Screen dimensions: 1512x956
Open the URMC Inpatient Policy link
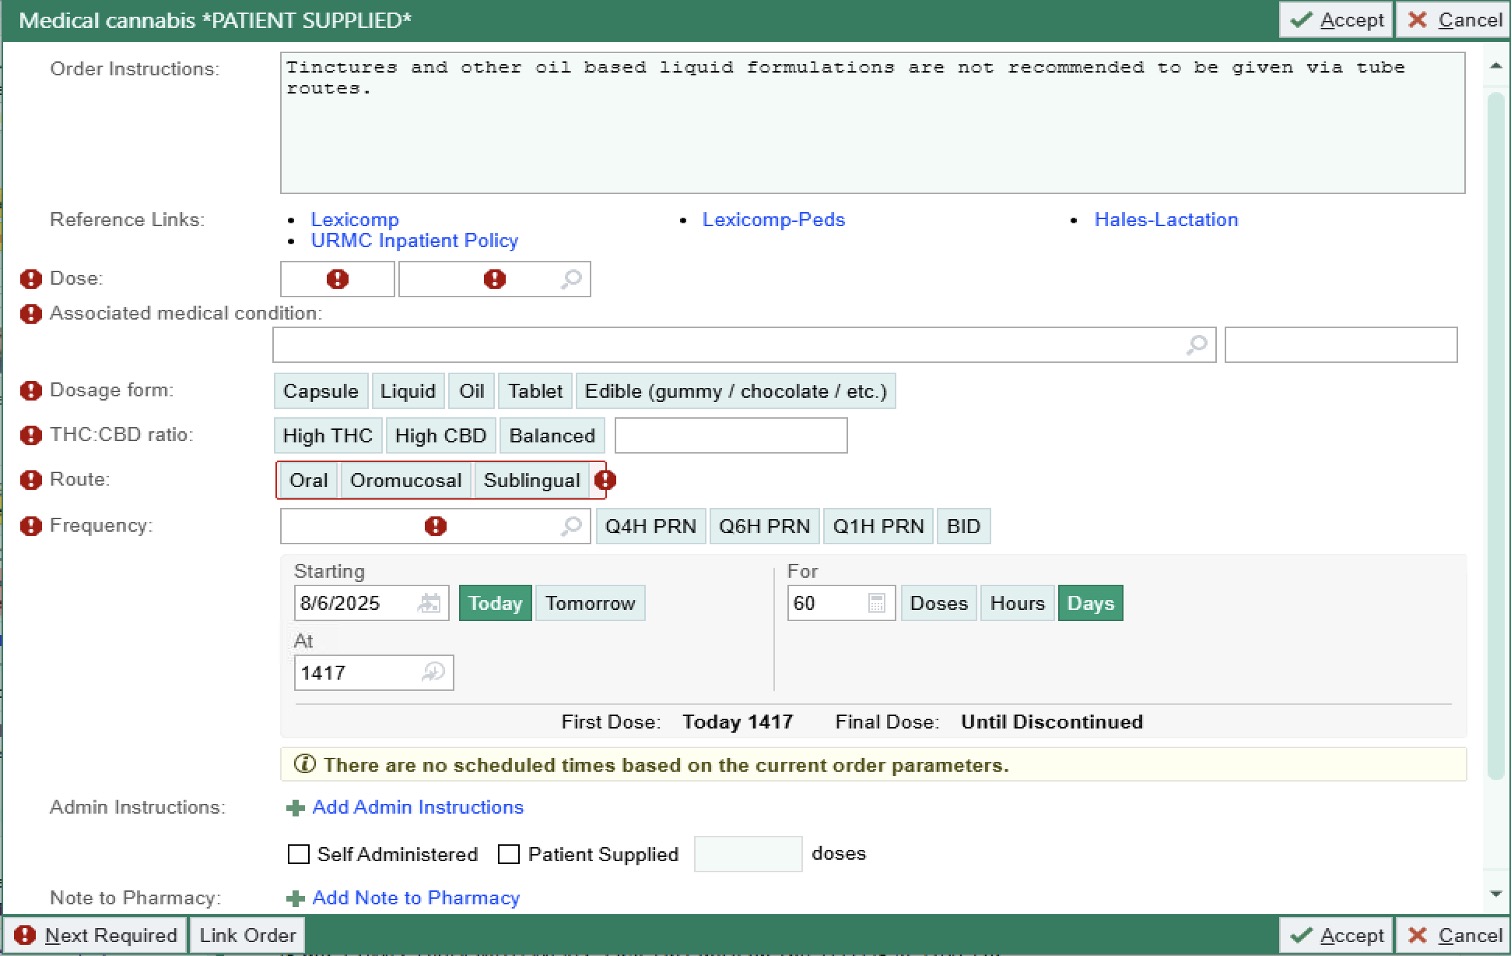415,240
